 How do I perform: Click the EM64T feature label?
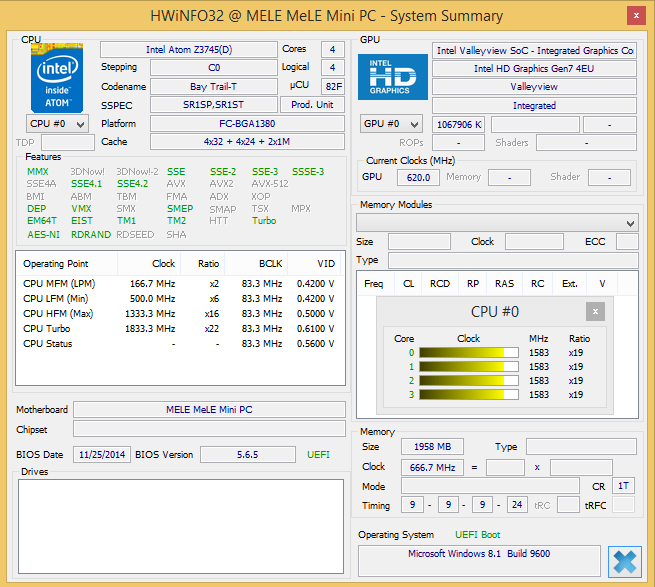tap(42, 221)
